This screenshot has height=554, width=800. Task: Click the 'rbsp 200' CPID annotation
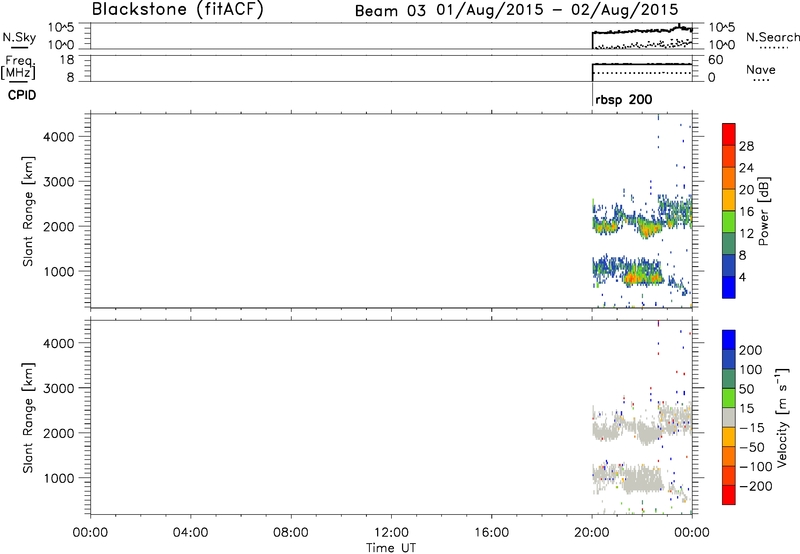click(x=623, y=99)
